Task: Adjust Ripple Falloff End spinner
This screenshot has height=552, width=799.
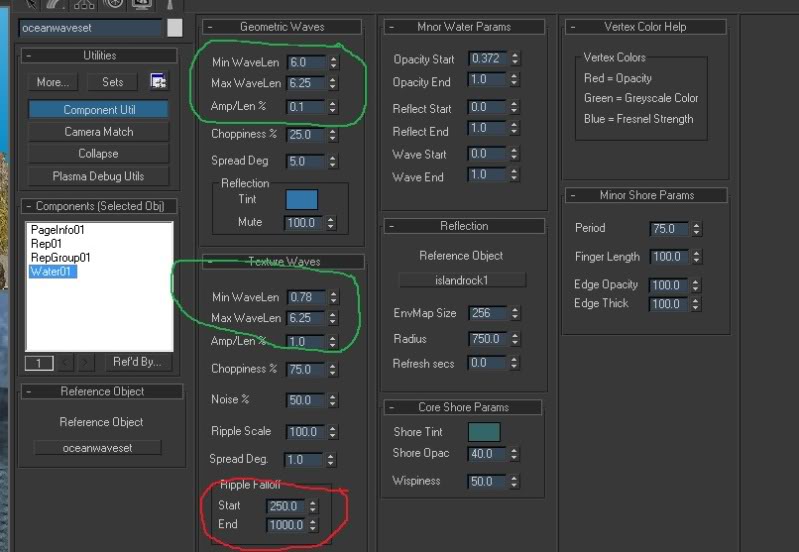Action: pos(313,525)
